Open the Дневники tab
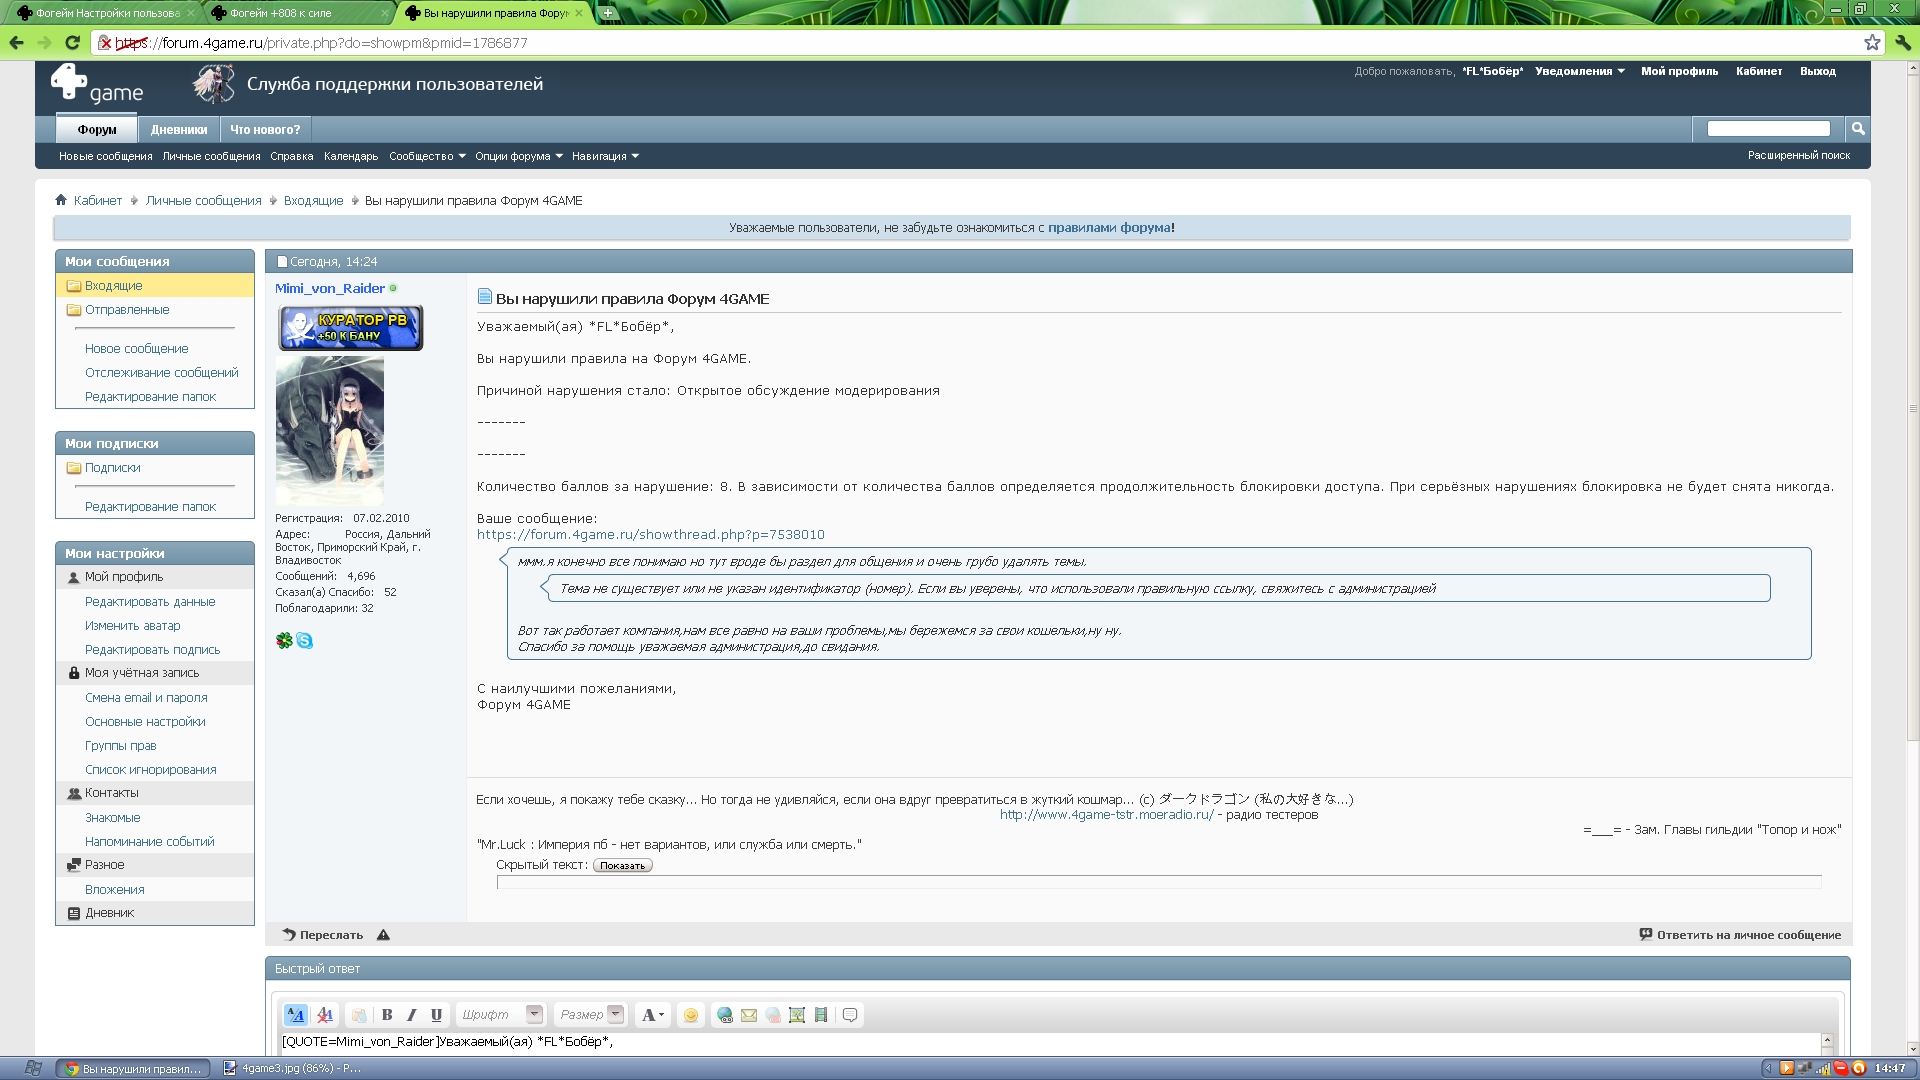Screen dimensions: 1920x1080 click(179, 130)
